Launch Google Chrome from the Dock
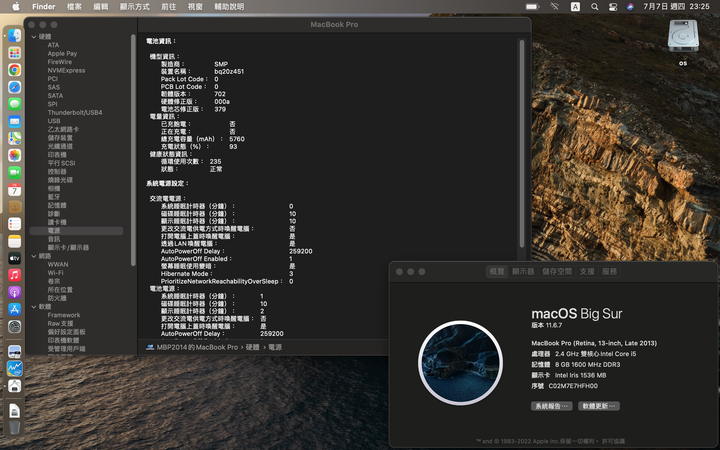This screenshot has height=450, width=720. (15, 70)
